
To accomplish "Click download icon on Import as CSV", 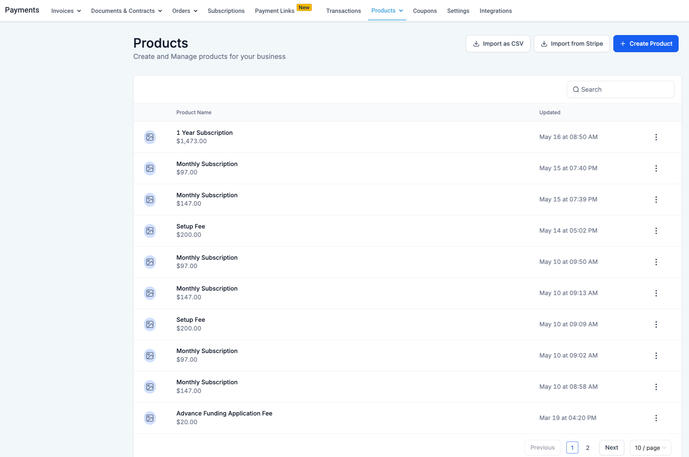I will [x=476, y=44].
